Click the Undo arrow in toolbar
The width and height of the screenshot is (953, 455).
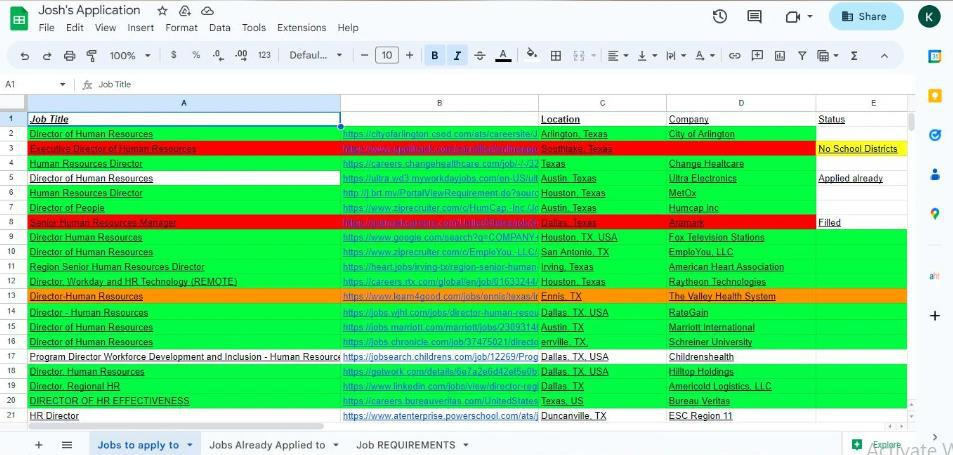click(24, 56)
